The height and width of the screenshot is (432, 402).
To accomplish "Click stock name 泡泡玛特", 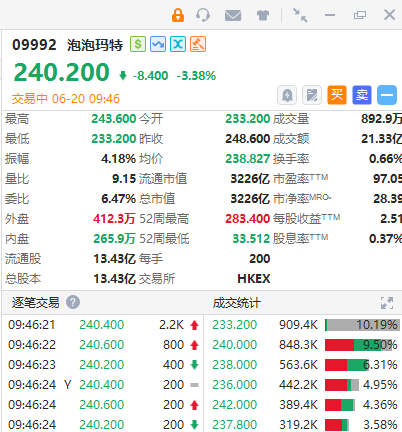I will tap(95, 45).
